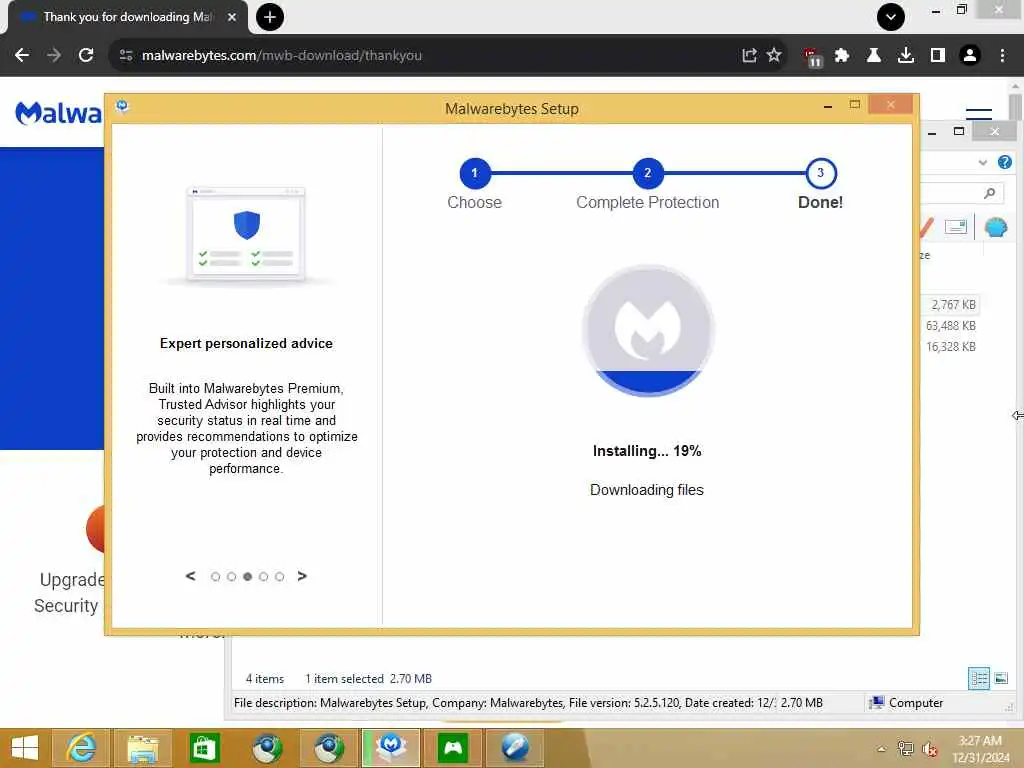
Task: Maximize the Malwarebytes Setup window
Action: (855, 104)
